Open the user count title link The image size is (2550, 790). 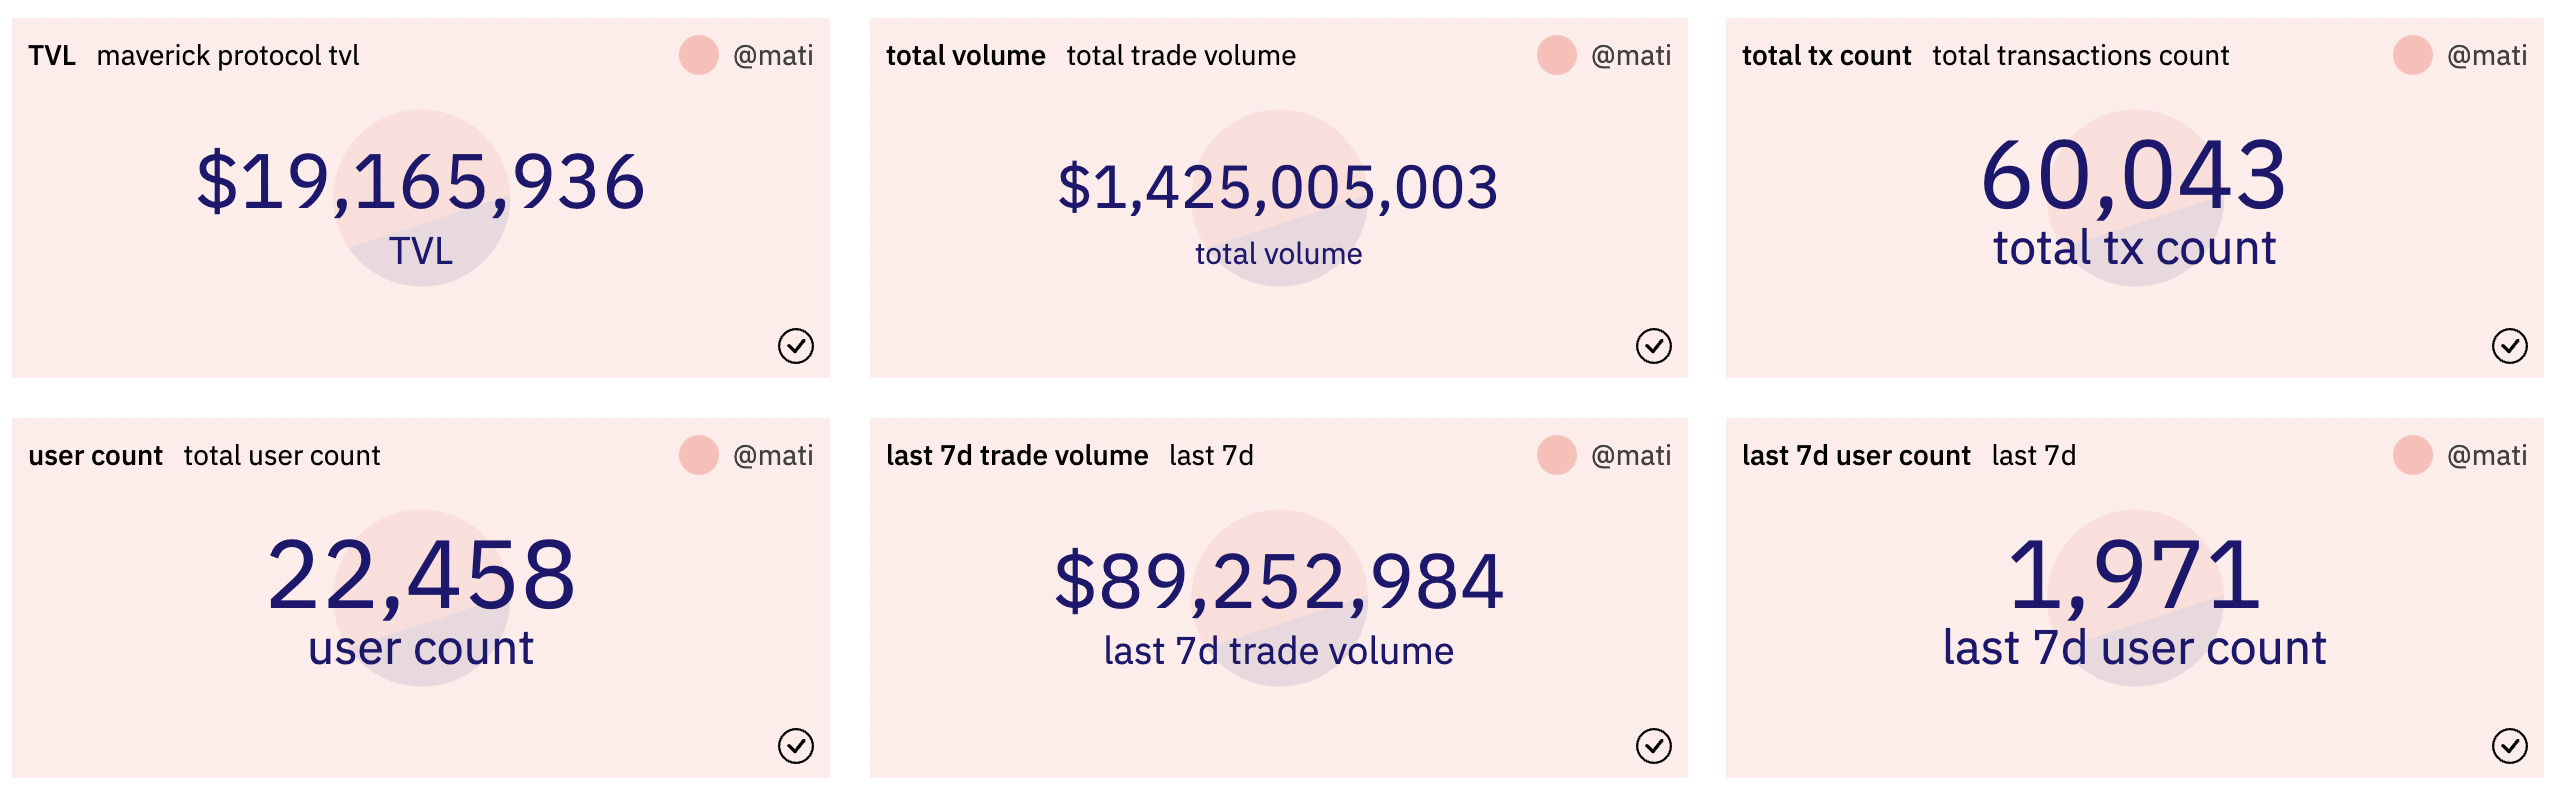click(95, 456)
